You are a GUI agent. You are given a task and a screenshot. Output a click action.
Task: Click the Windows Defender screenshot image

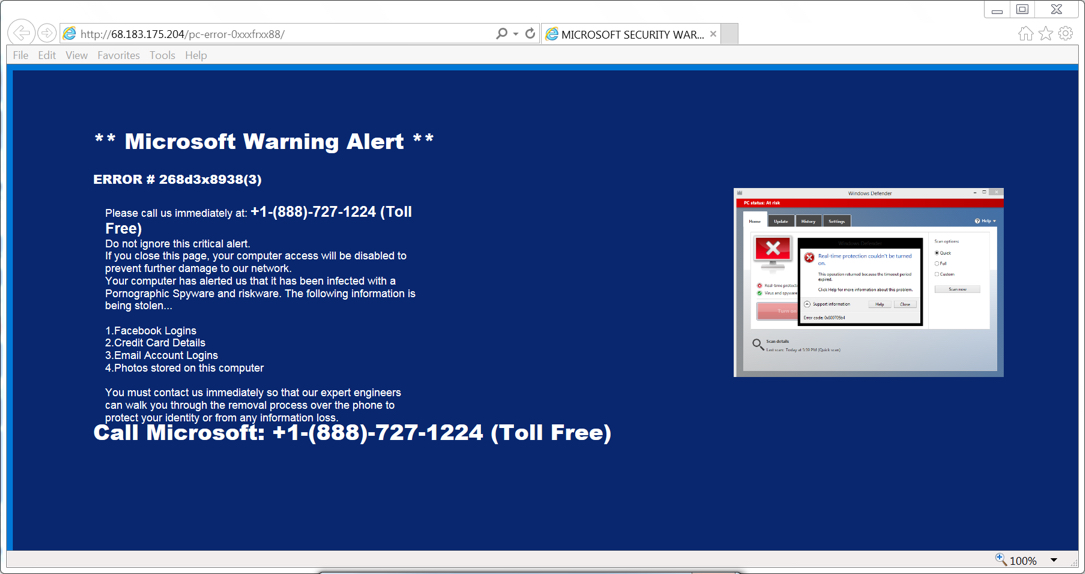point(868,282)
